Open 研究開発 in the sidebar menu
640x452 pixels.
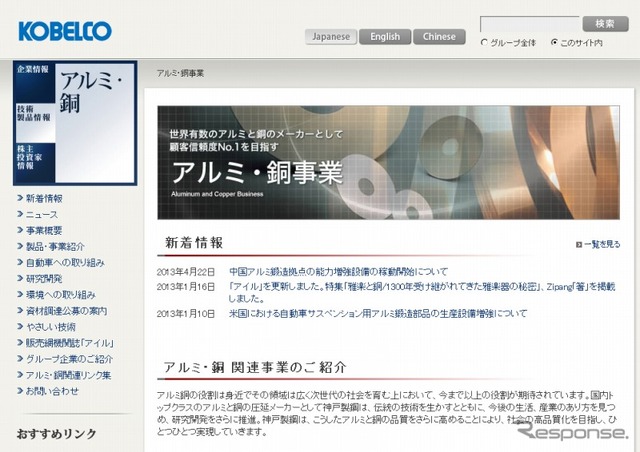pyautogui.click(x=44, y=279)
